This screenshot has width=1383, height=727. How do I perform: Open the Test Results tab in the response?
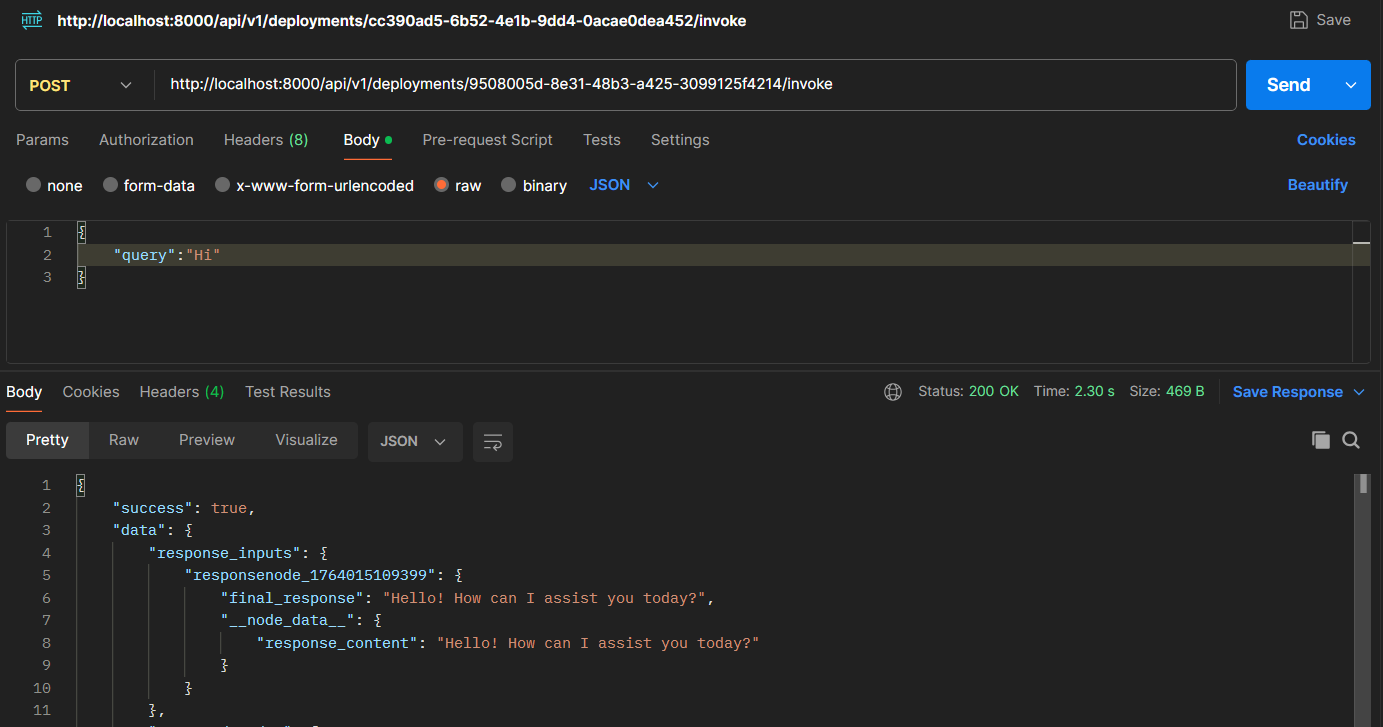288,391
